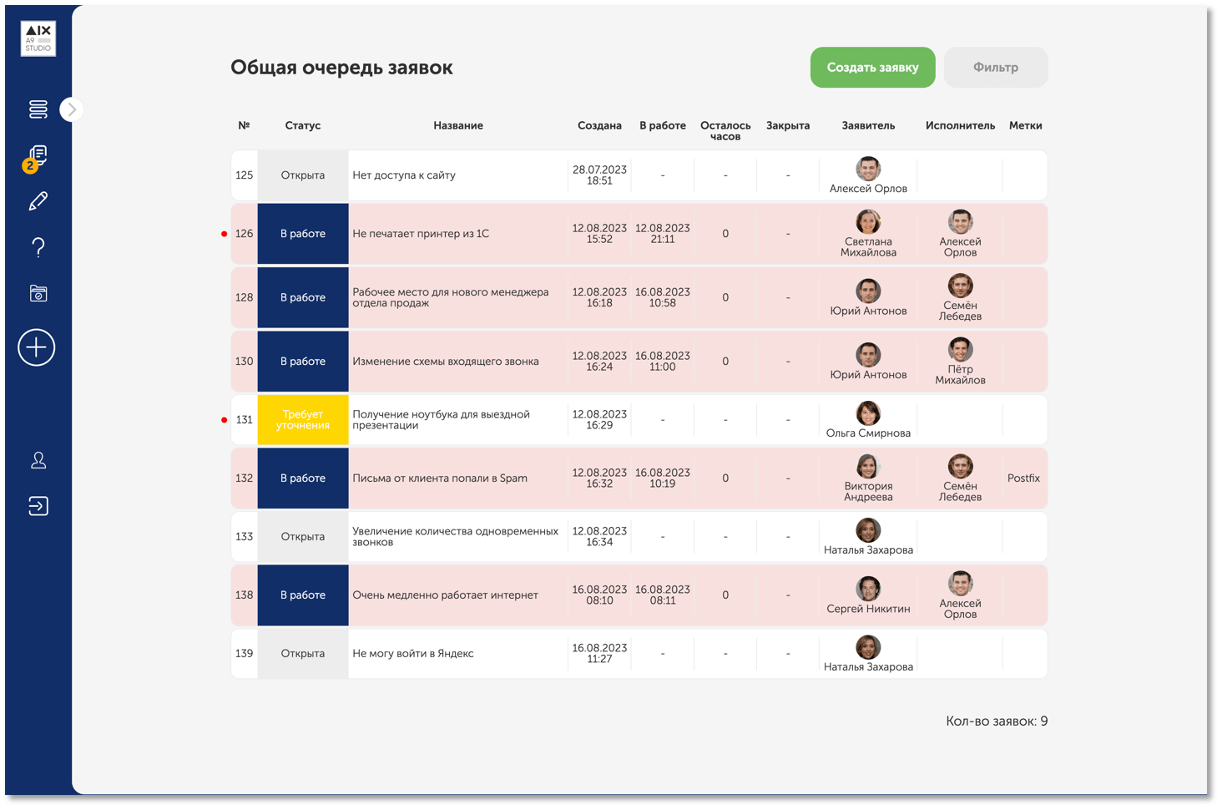Click in-work date 16.08.2023 10:19
The height and width of the screenshot is (808, 1220).
pos(663,479)
